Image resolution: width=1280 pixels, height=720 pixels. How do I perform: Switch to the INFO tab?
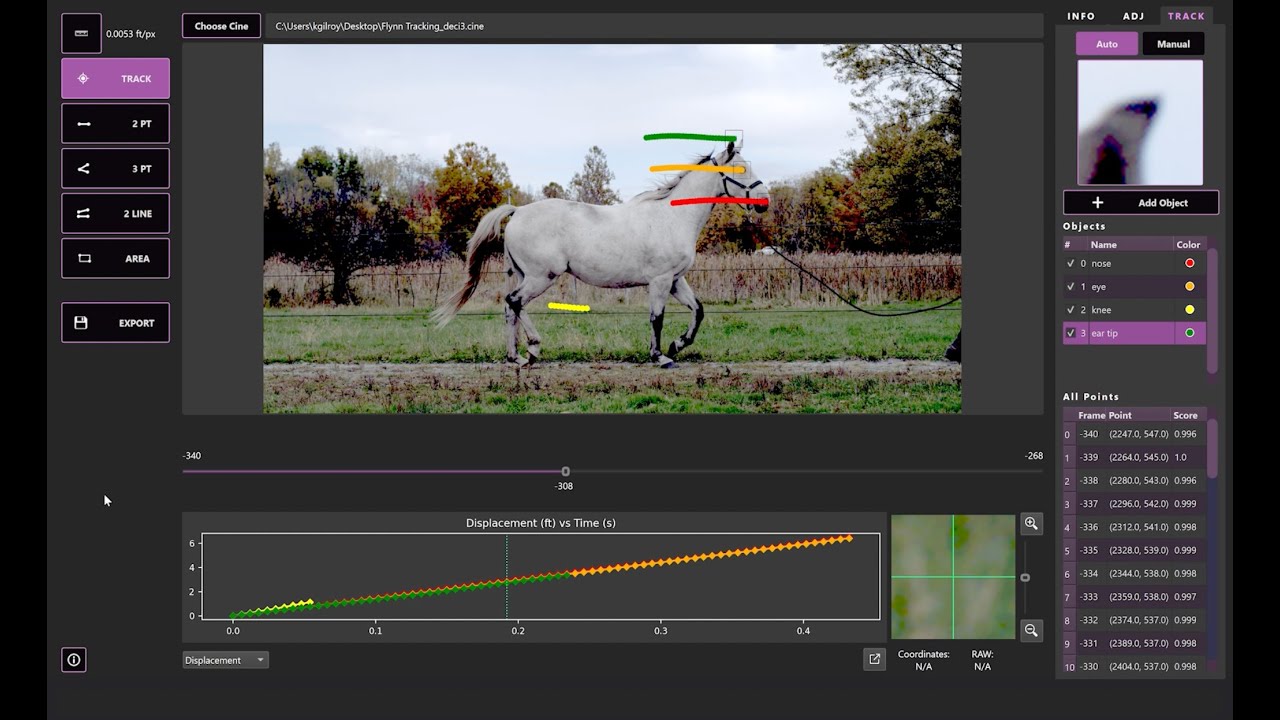tap(1081, 16)
